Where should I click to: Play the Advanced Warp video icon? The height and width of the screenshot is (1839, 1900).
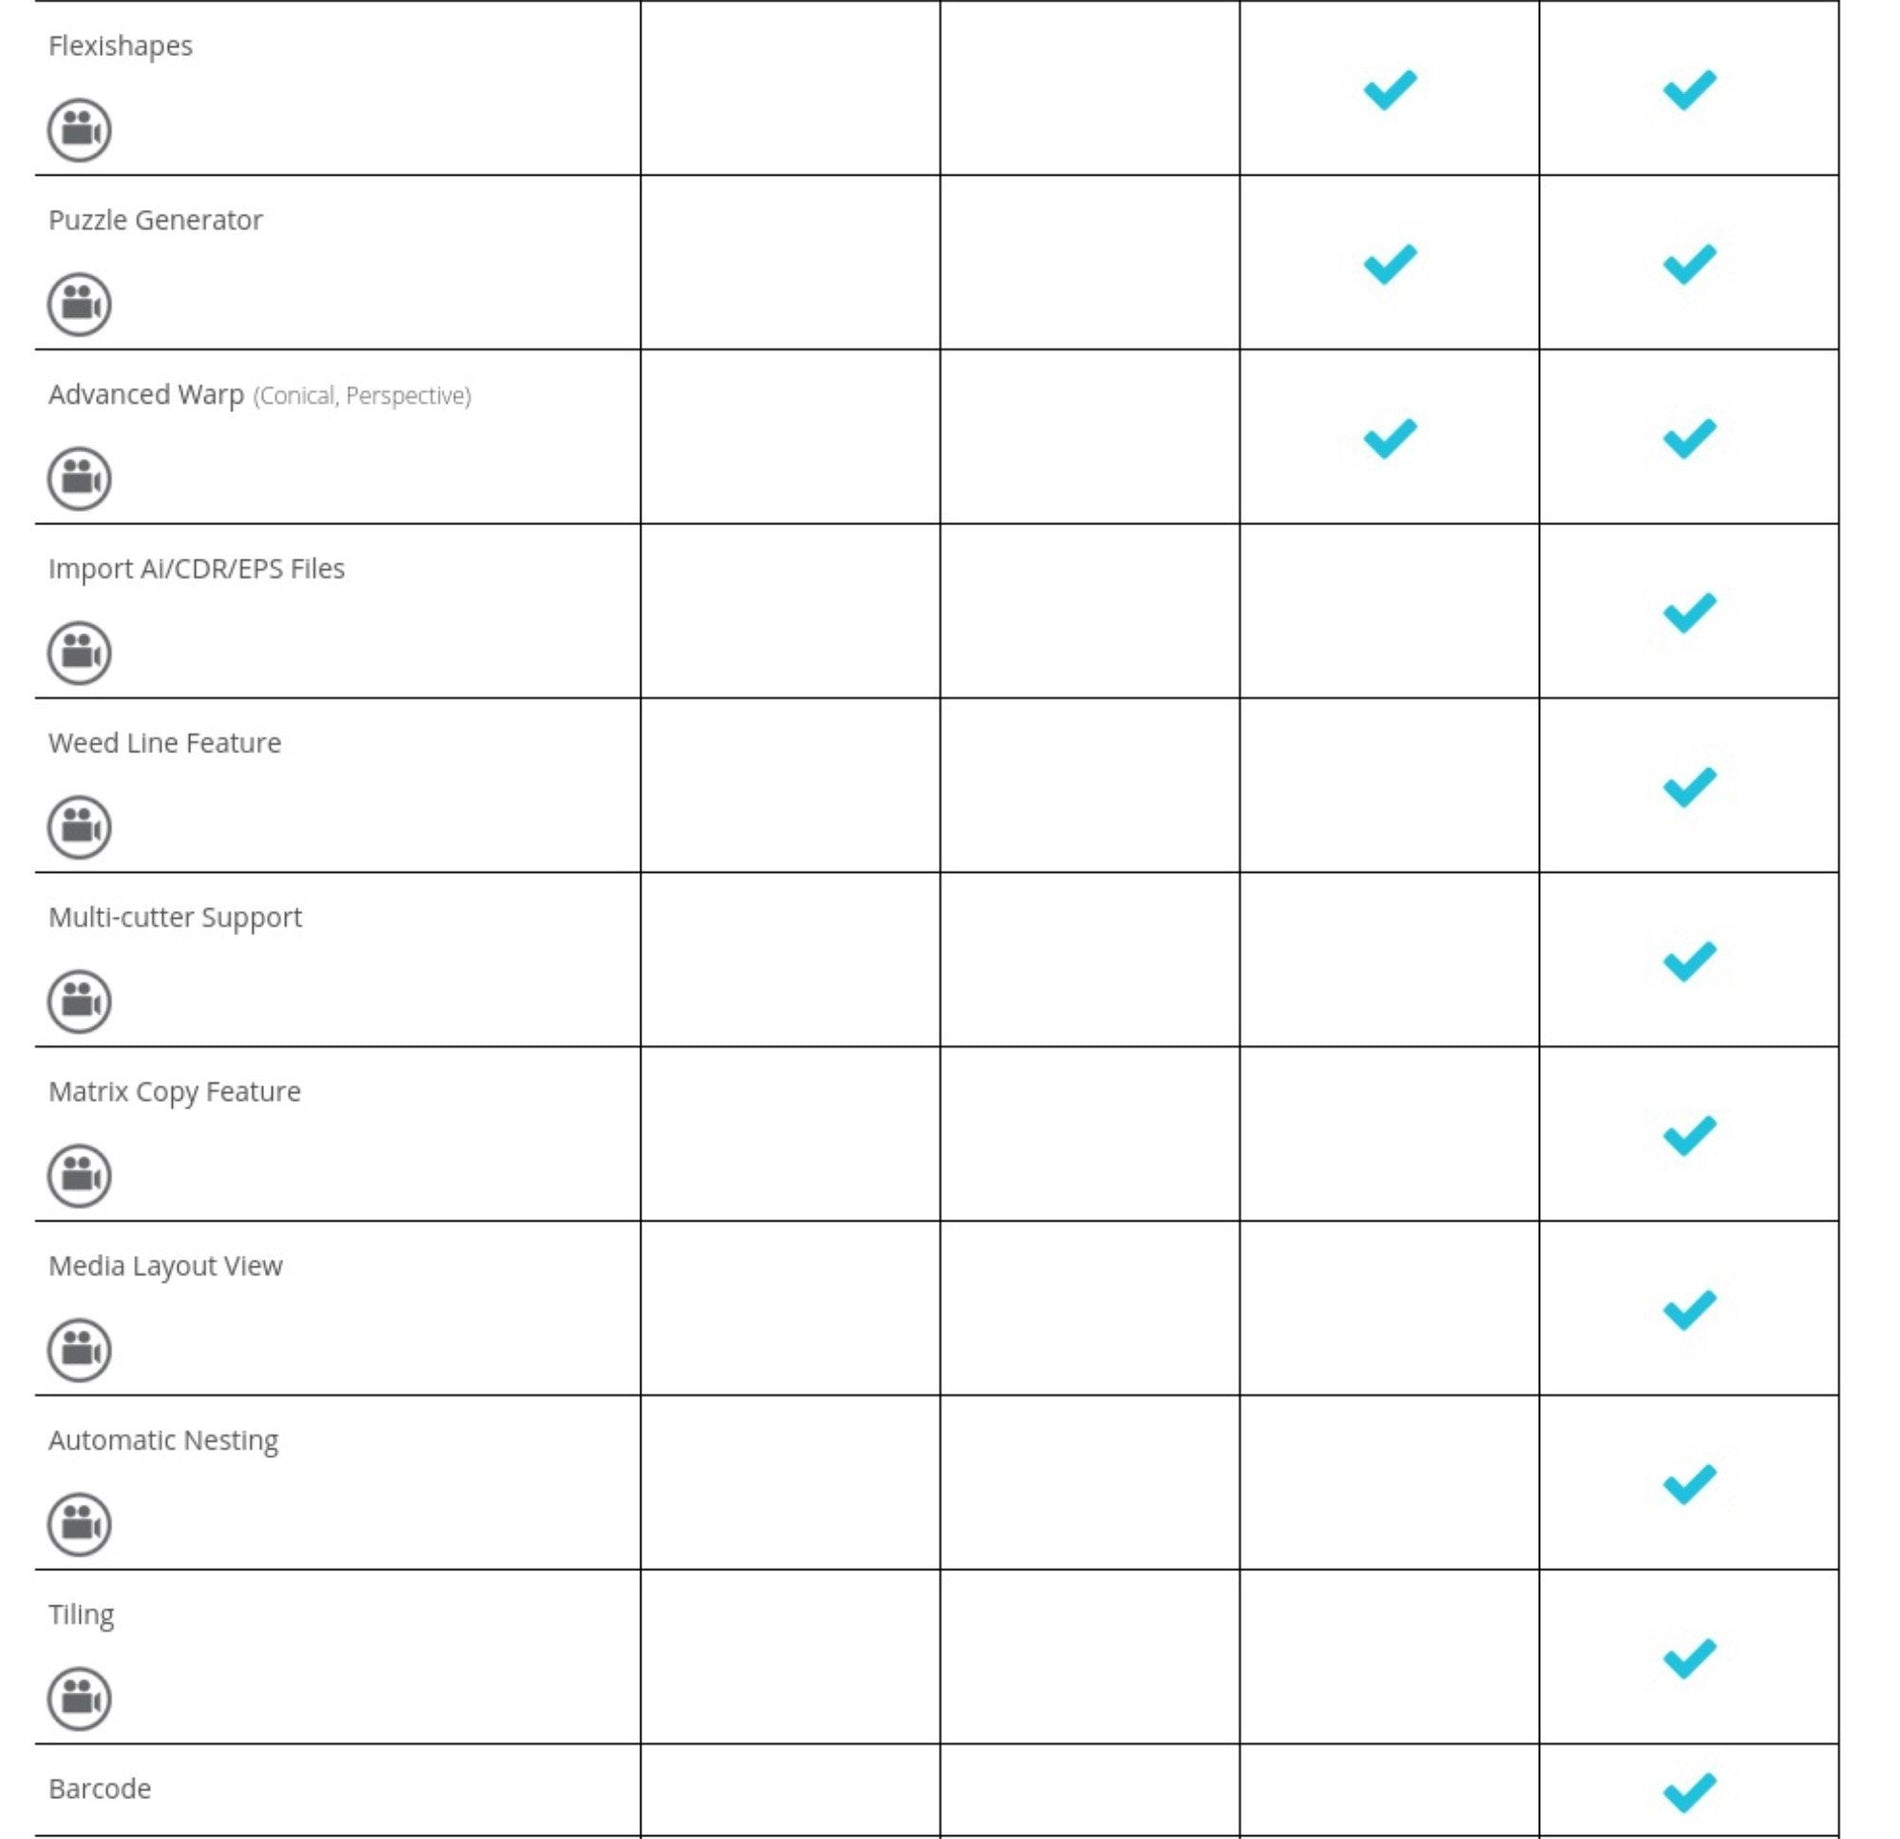79,478
